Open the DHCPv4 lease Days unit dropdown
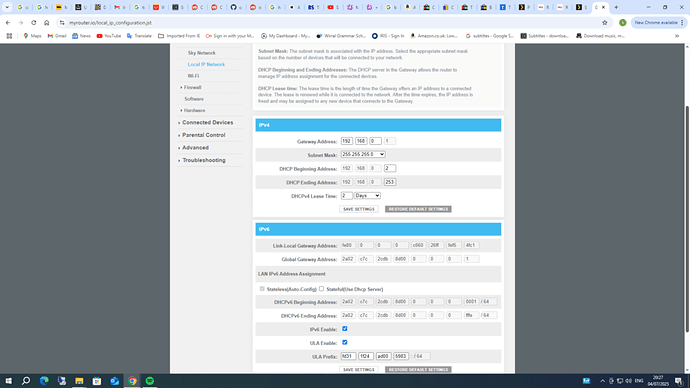690x388 pixels. [x=367, y=196]
